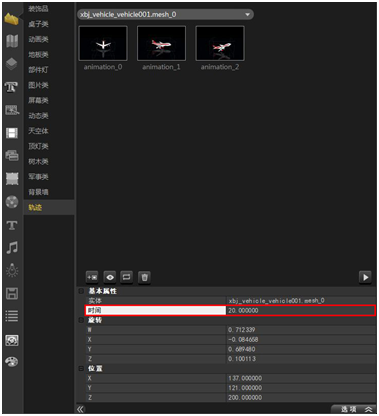The width and height of the screenshot is (379, 416).
Task: Toggle the eye visibility button
Action: click(x=110, y=277)
